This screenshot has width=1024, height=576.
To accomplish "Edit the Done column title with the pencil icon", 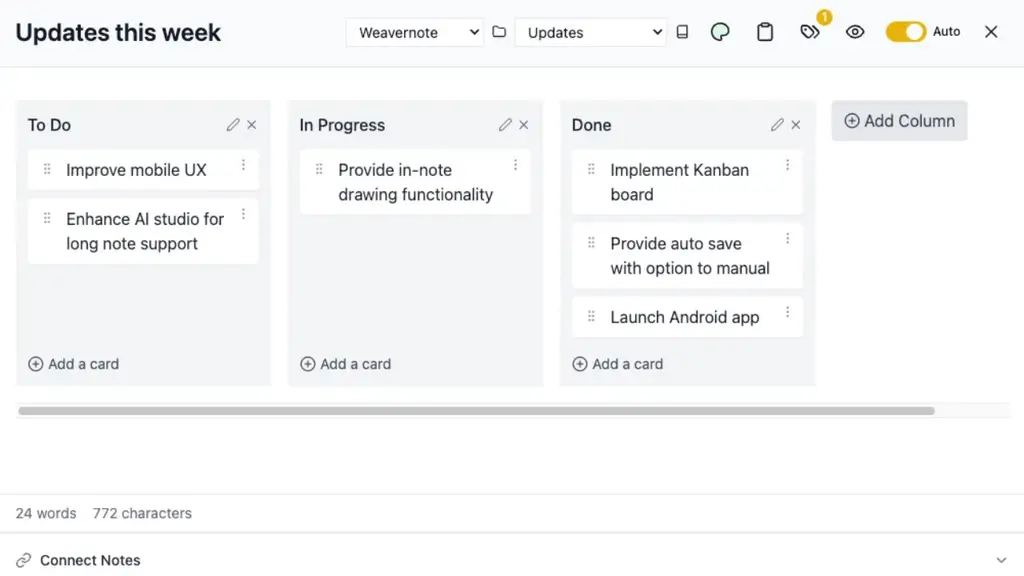I will [777, 124].
